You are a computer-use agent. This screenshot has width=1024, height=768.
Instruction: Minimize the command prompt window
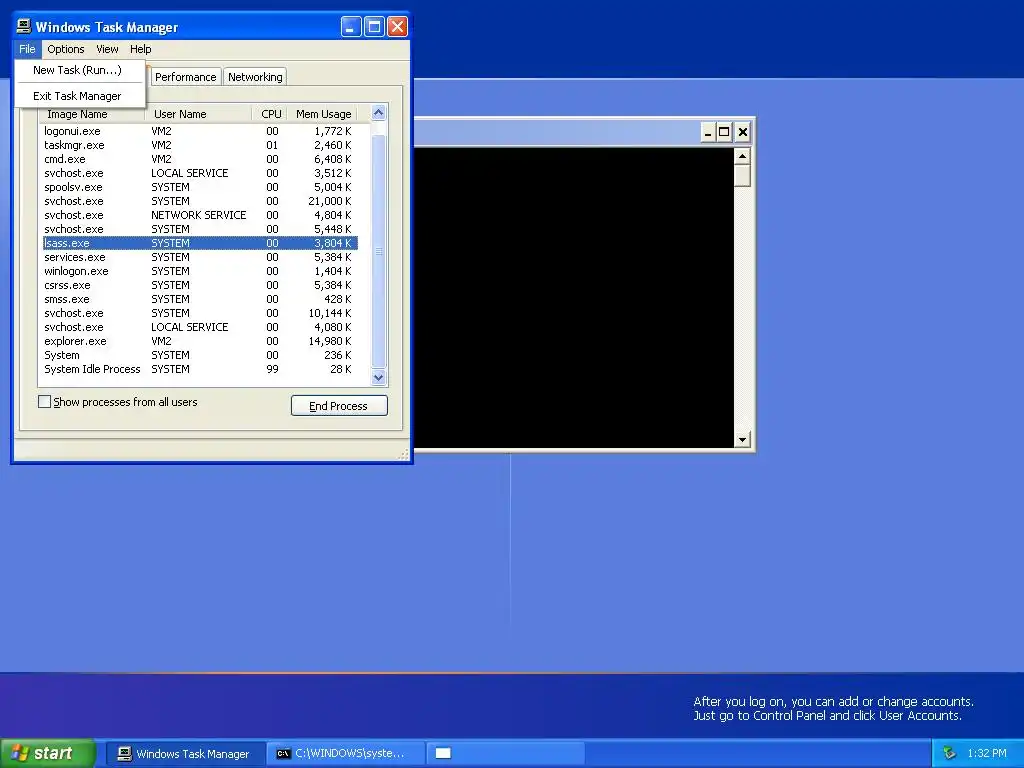click(x=707, y=133)
